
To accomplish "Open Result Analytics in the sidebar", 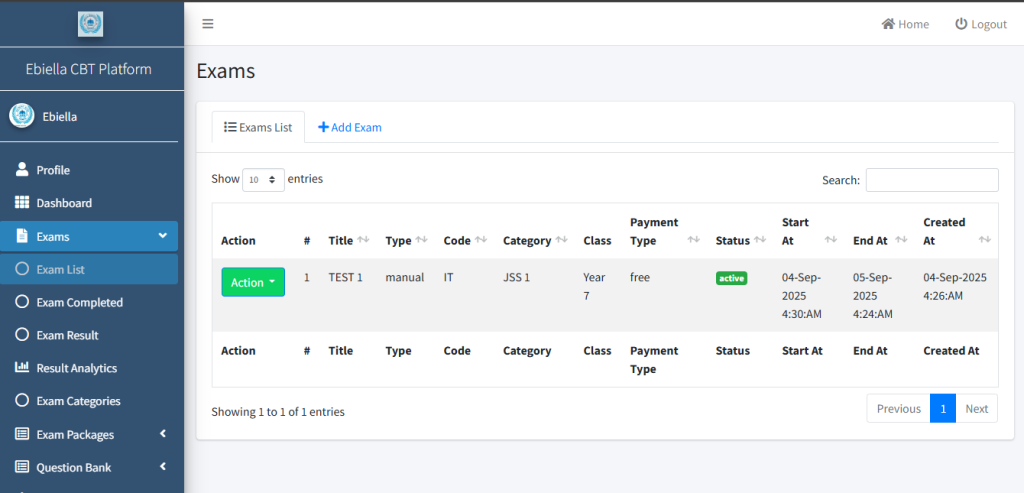I will (x=76, y=368).
